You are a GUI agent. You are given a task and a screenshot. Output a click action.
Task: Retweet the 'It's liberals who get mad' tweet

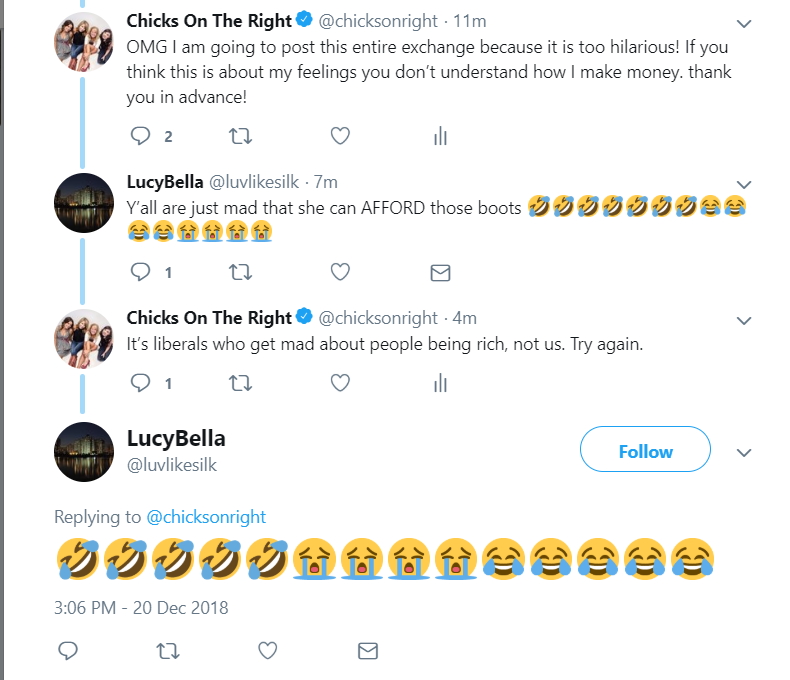(240, 383)
